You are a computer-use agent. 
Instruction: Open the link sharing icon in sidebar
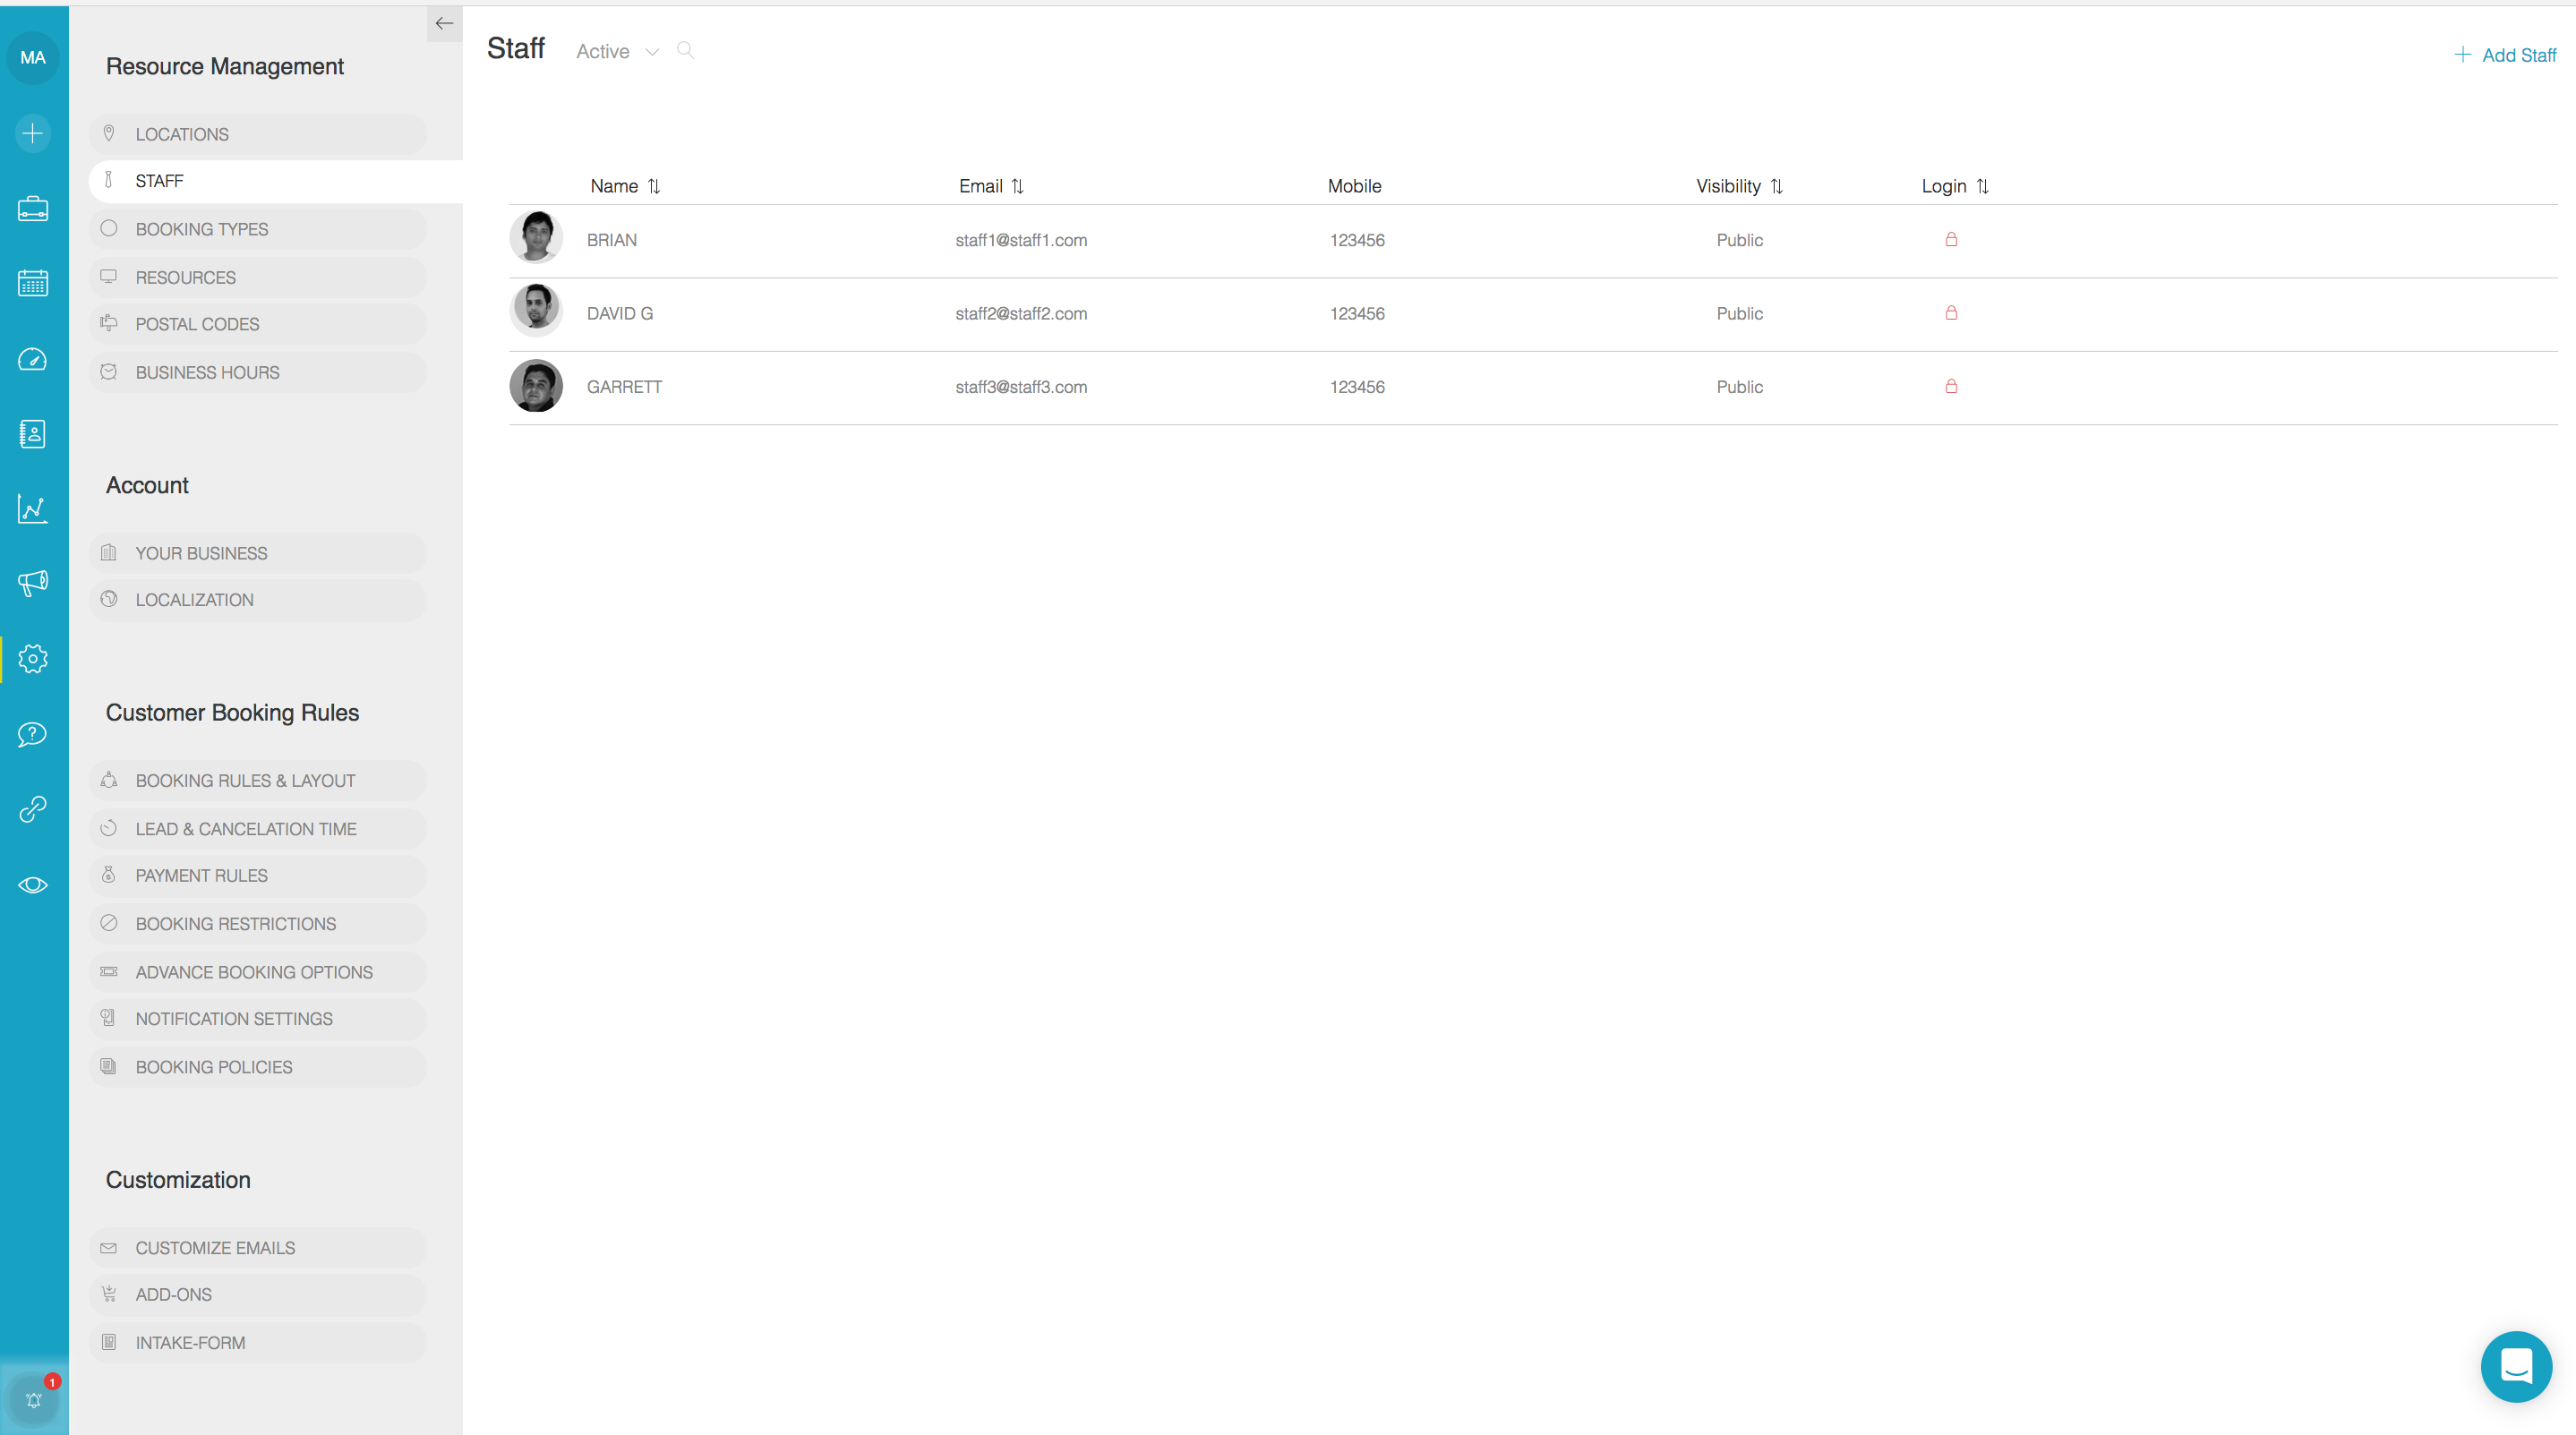click(33, 809)
